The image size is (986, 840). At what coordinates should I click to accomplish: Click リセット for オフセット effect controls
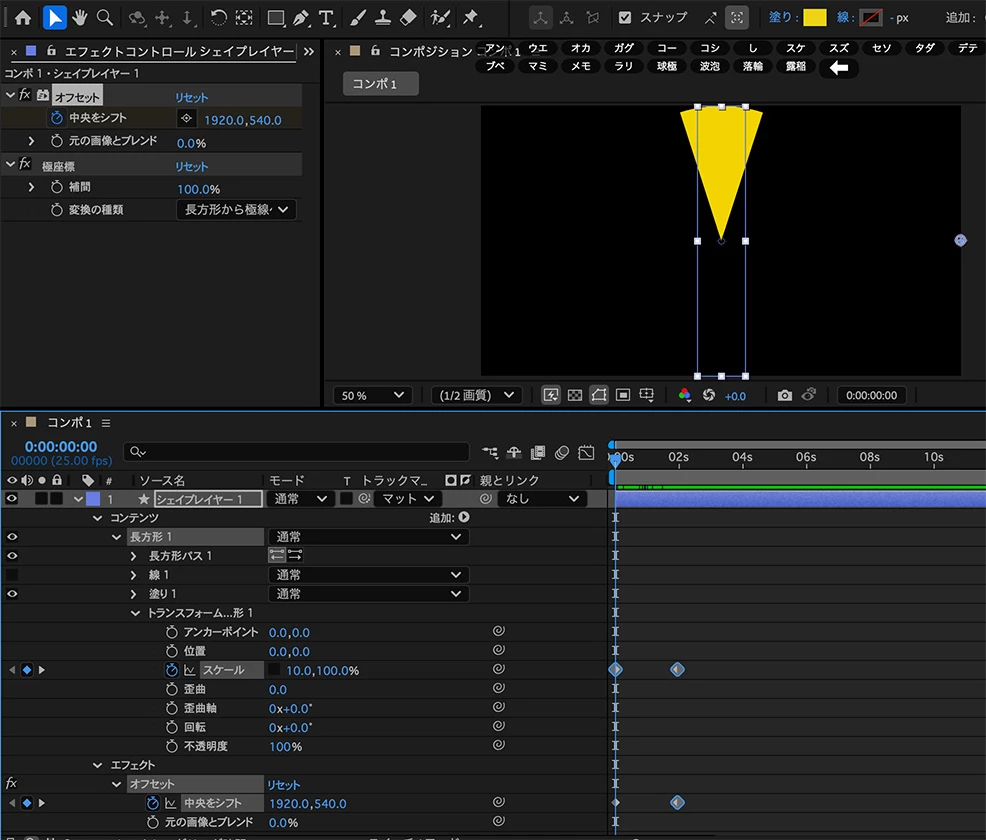191,97
